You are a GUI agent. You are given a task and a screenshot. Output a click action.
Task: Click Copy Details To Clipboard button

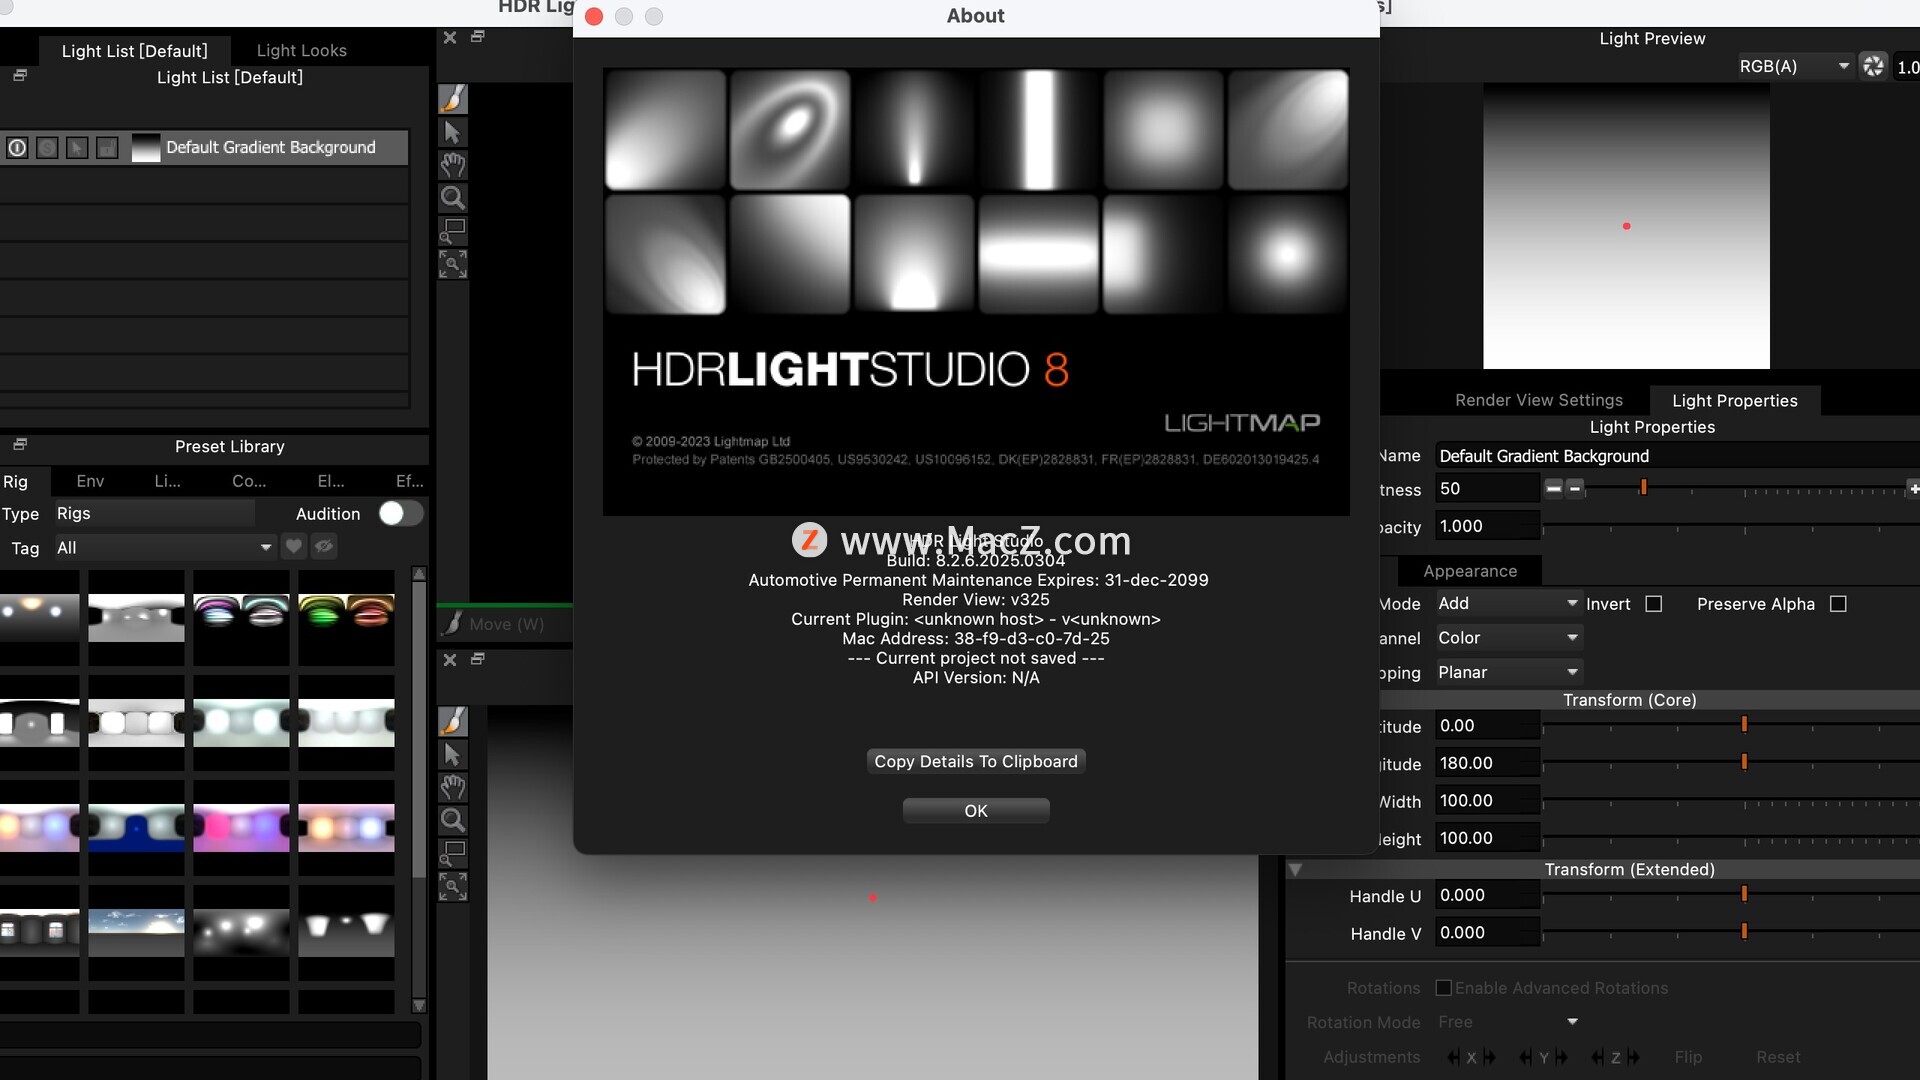[x=976, y=761]
